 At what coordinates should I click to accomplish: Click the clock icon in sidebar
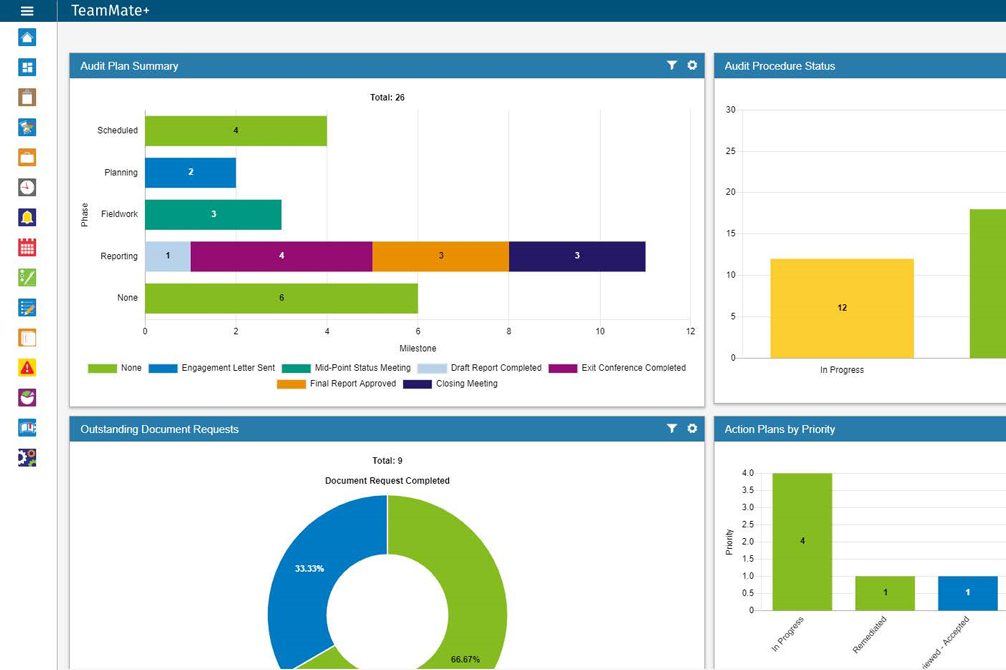tap(27, 187)
